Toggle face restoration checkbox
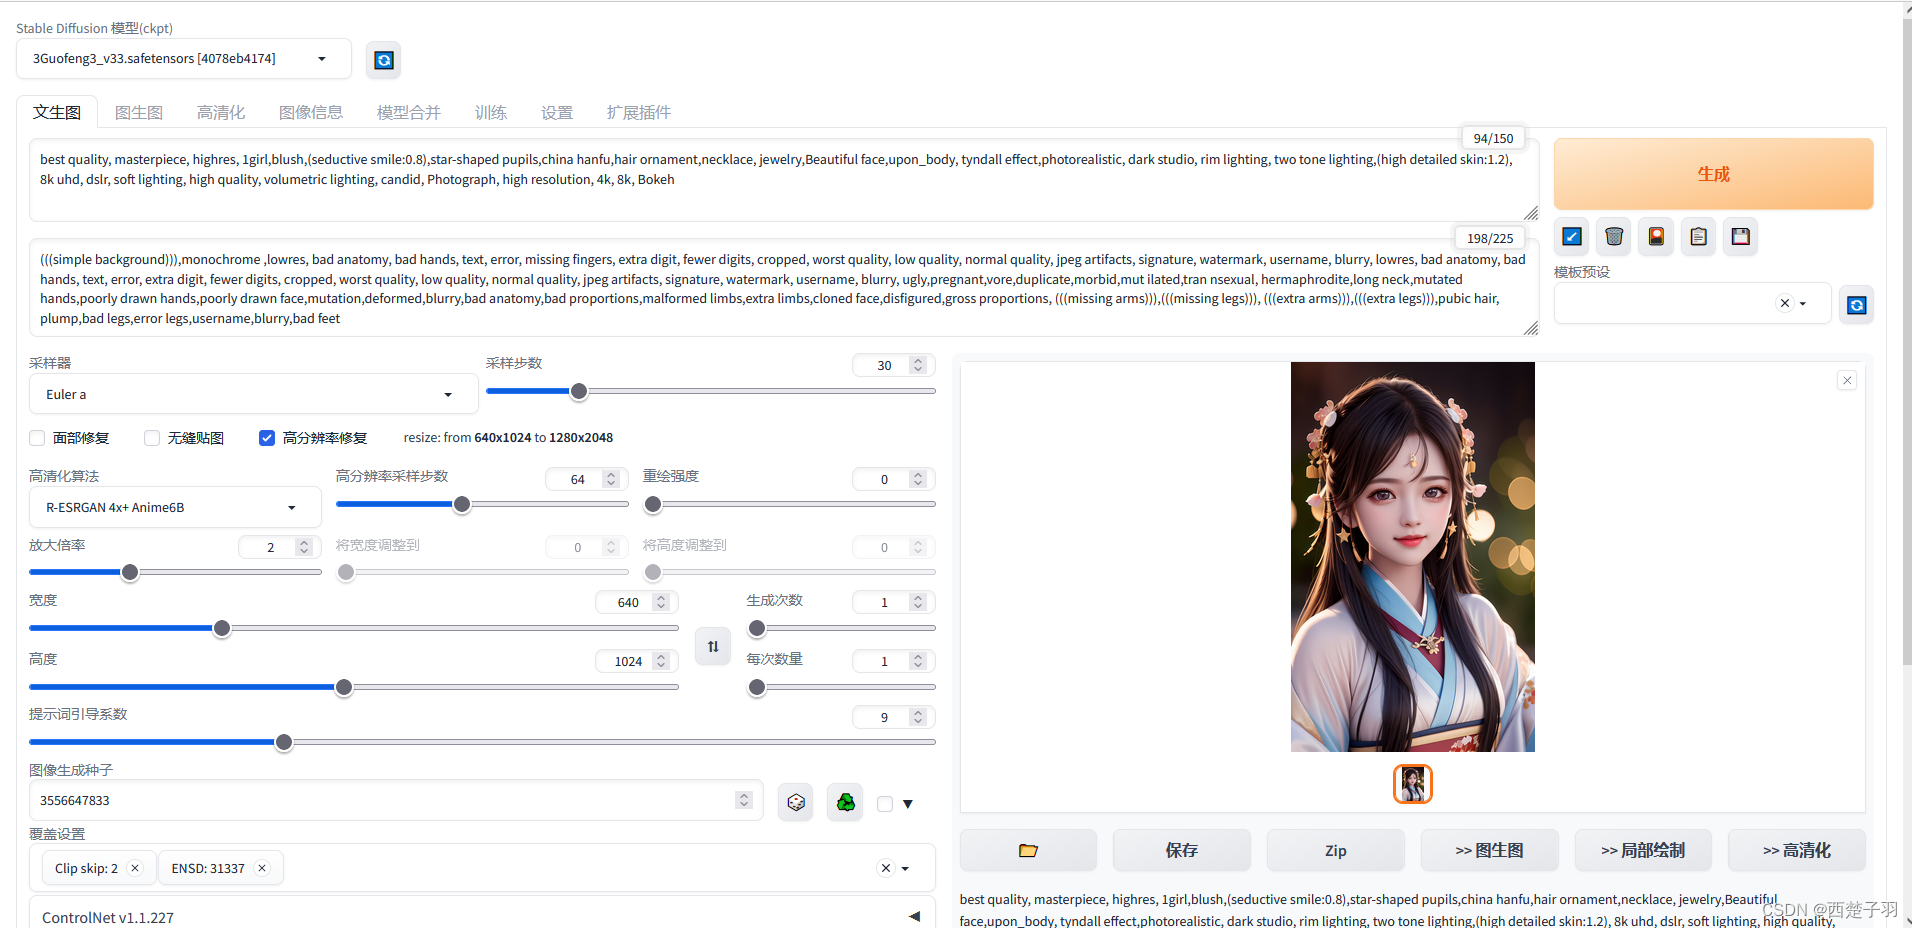 click(37, 438)
